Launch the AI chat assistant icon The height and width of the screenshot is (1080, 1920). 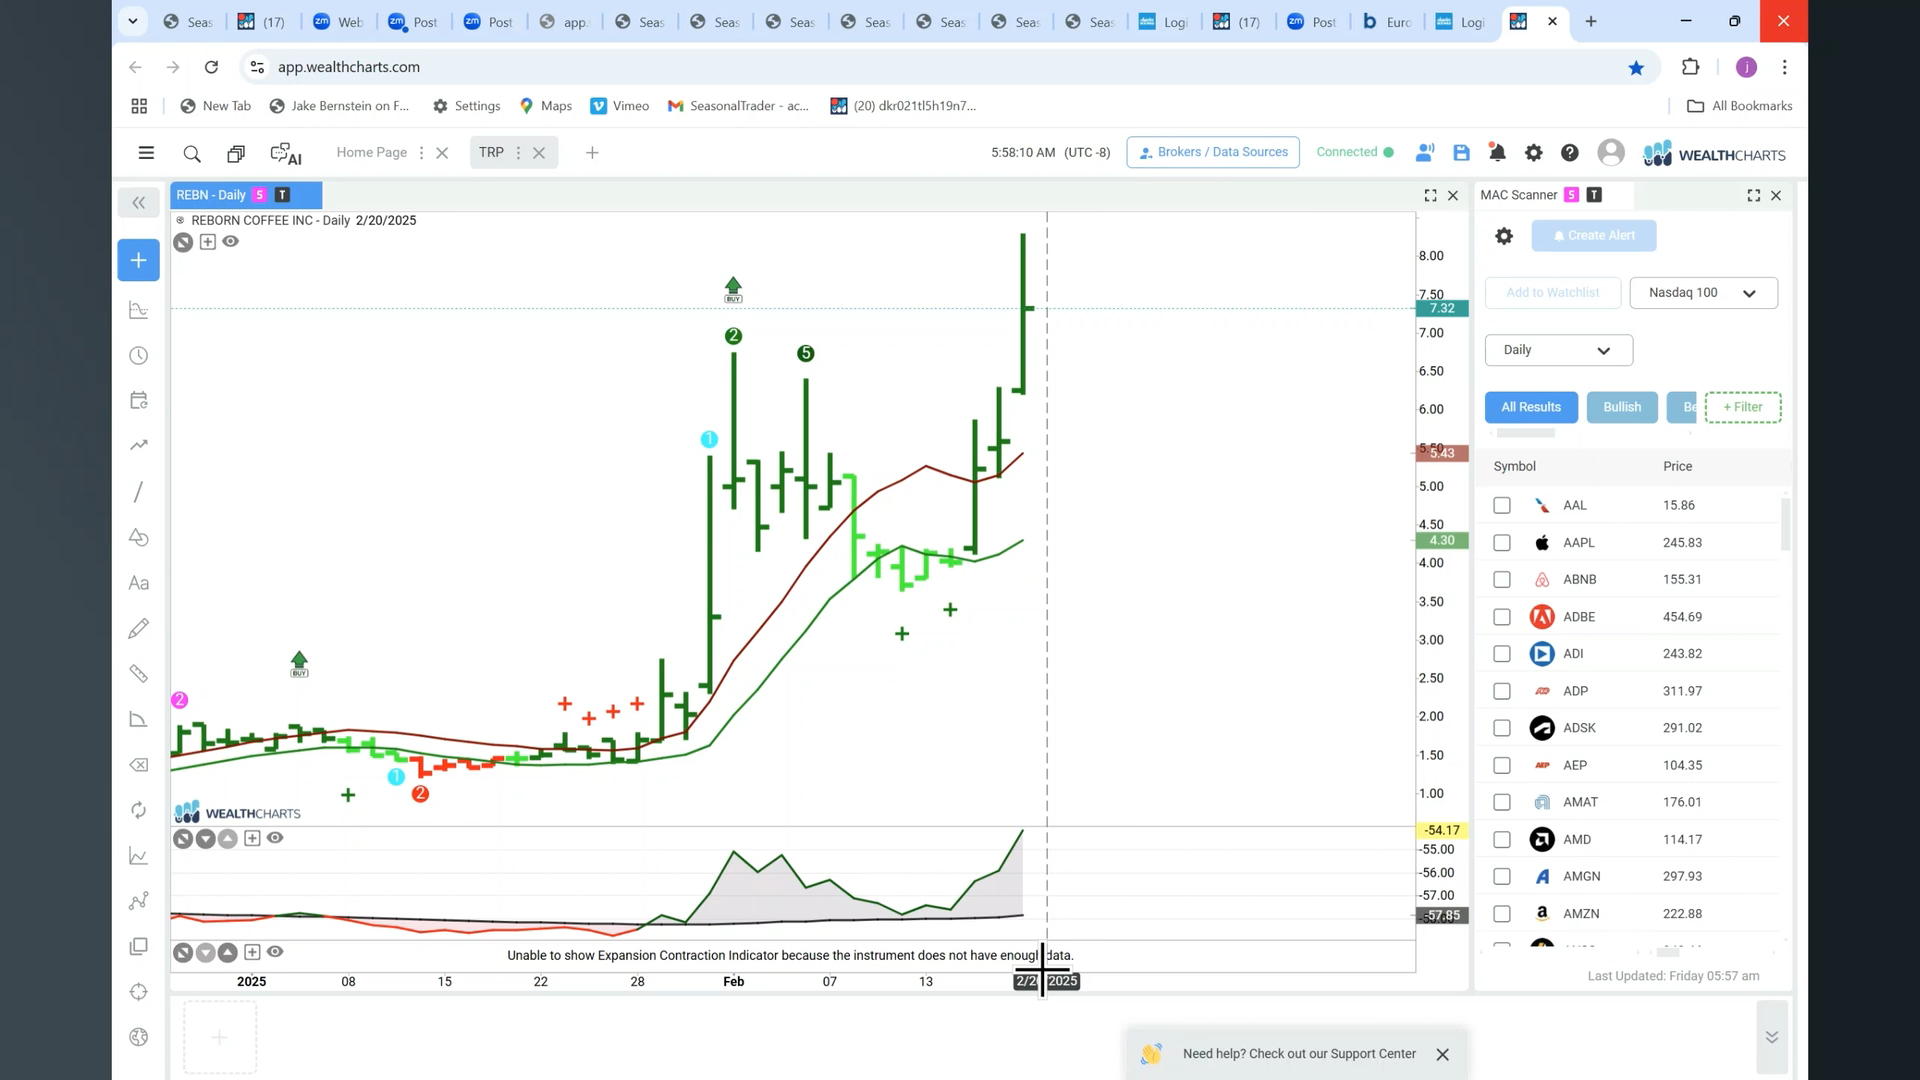point(286,153)
